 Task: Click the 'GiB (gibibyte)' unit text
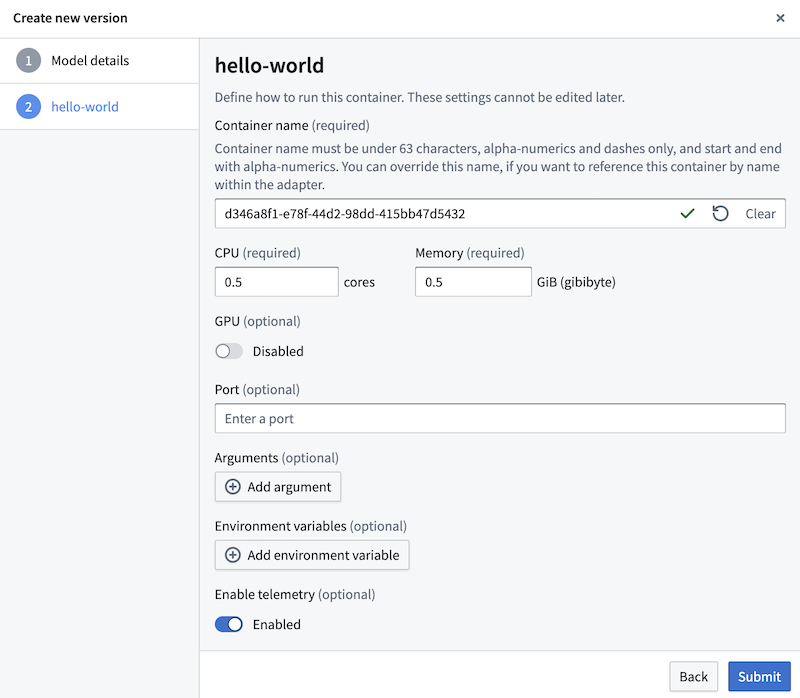(x=576, y=282)
